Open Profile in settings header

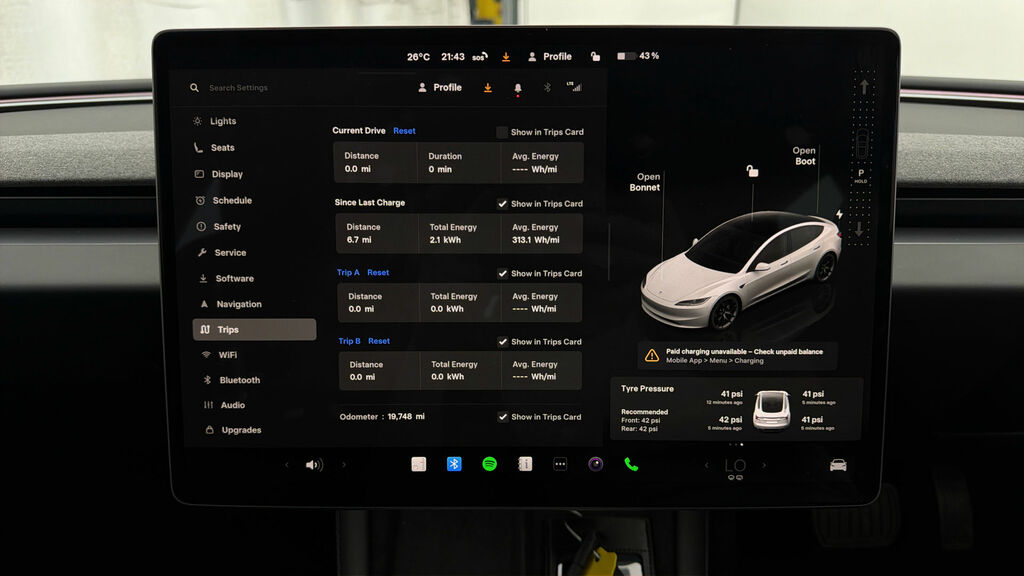pos(440,88)
